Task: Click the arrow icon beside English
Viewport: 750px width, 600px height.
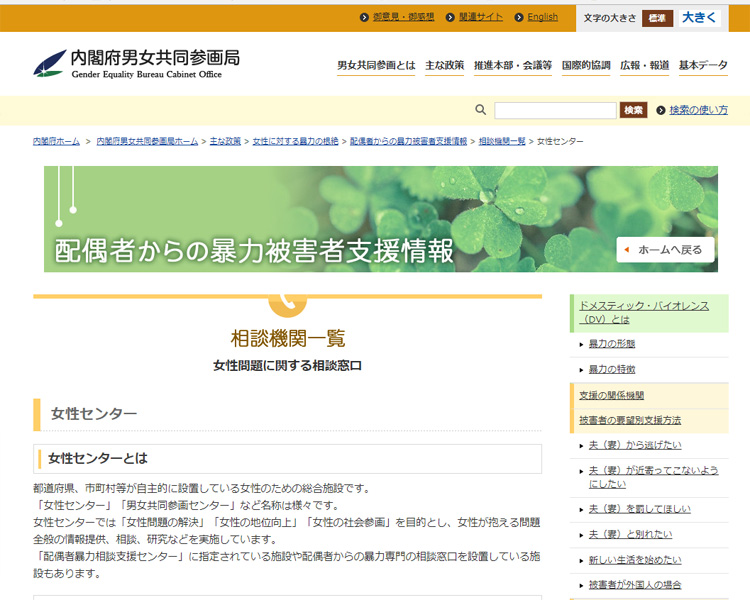Action: [x=519, y=17]
